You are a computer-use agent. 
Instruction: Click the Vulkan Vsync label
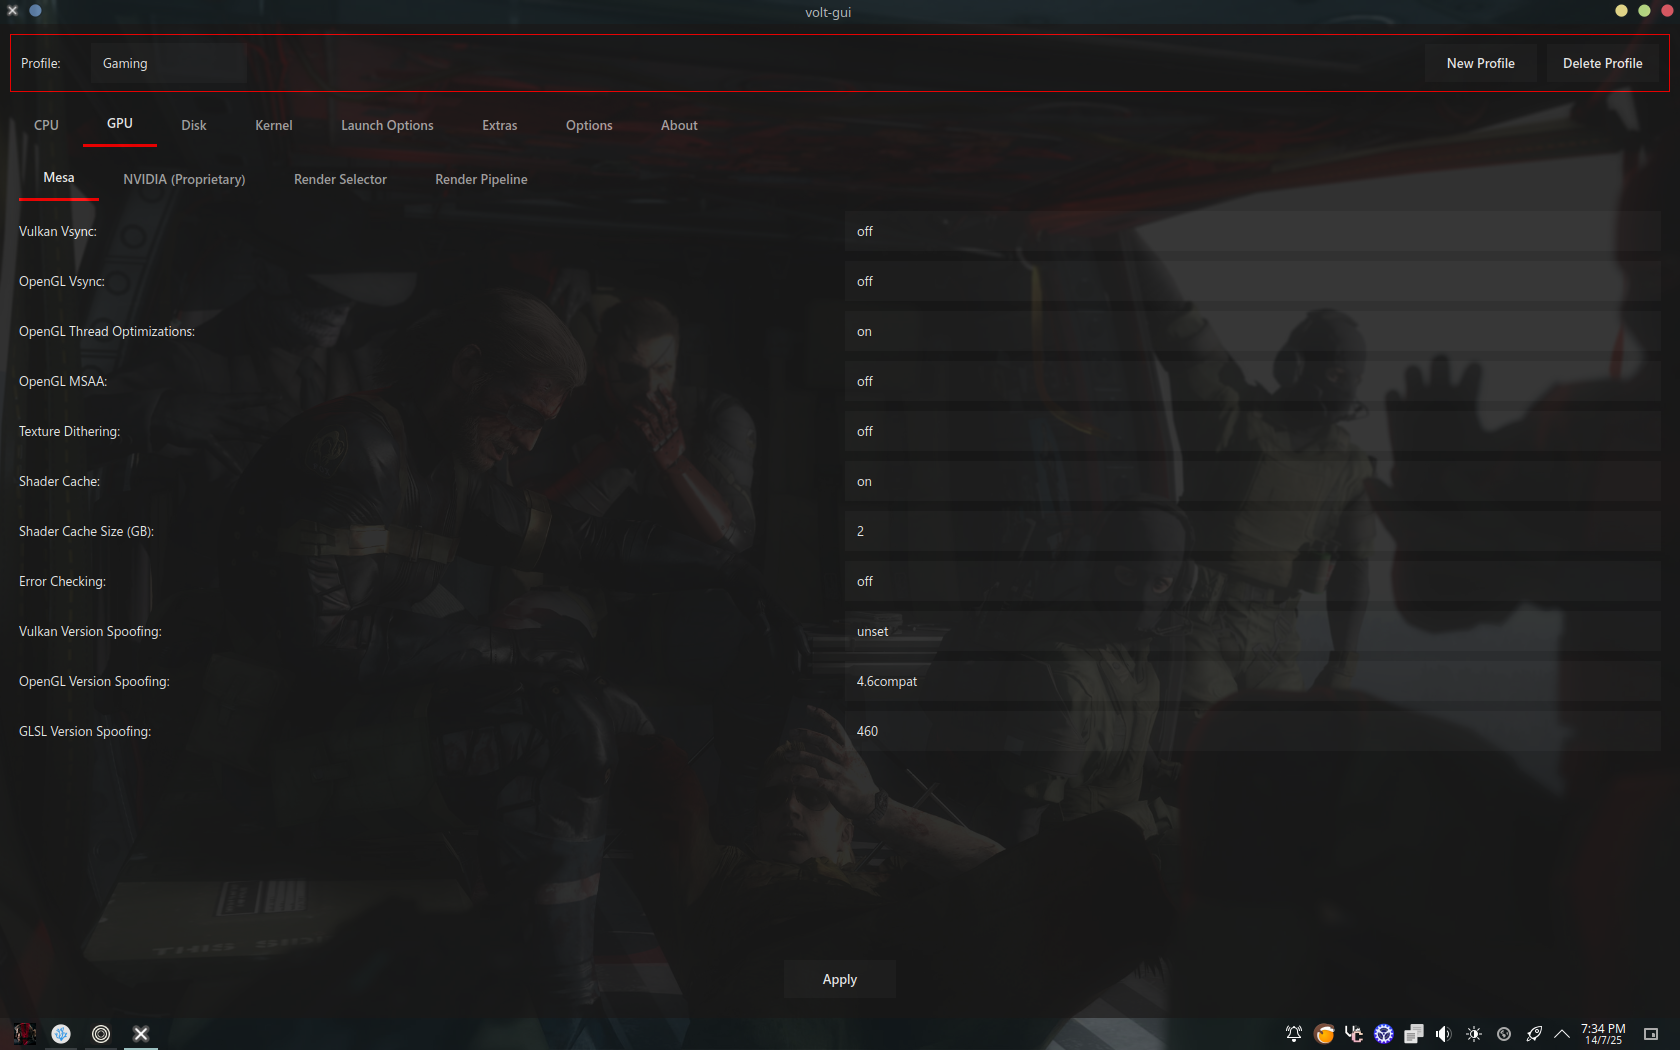pos(58,231)
